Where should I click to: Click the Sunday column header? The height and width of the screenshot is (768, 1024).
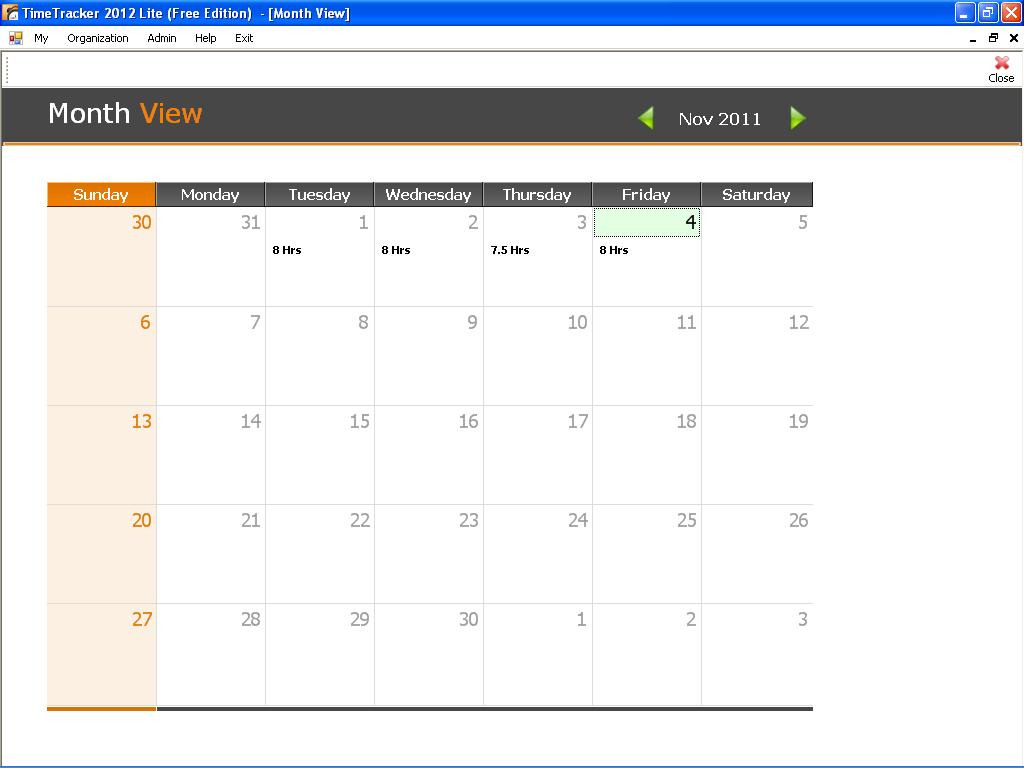(x=101, y=195)
